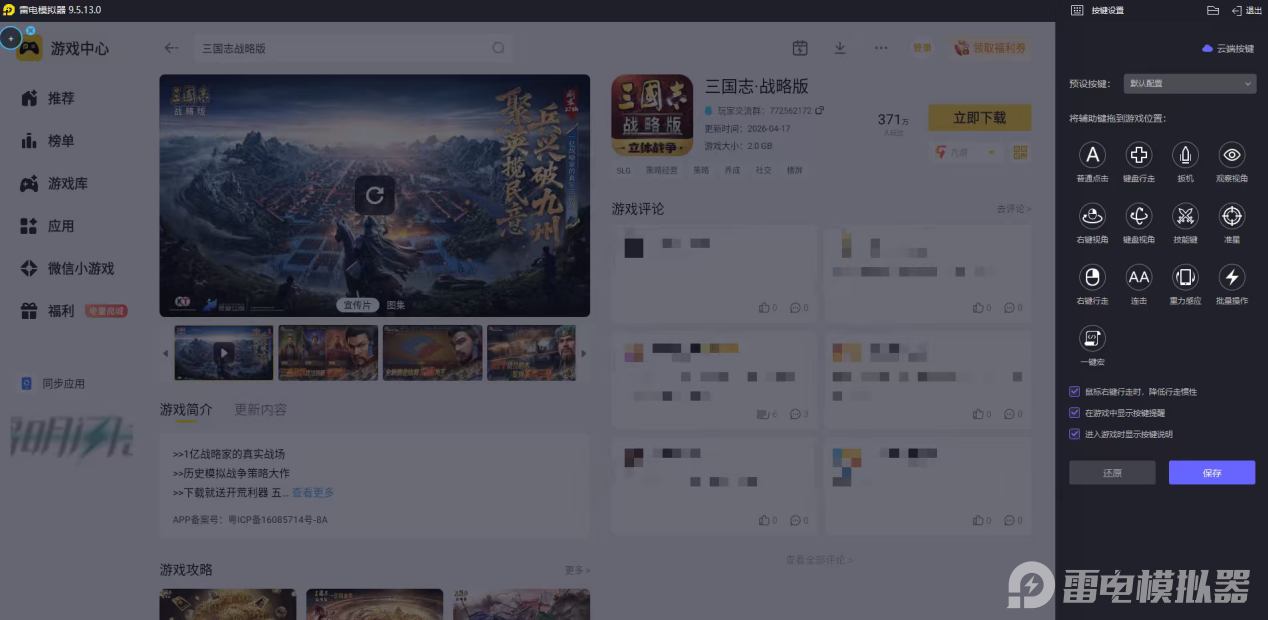The image size is (1268, 620).
Task: Click the SLG tag
Action: pyautogui.click(x=624, y=170)
